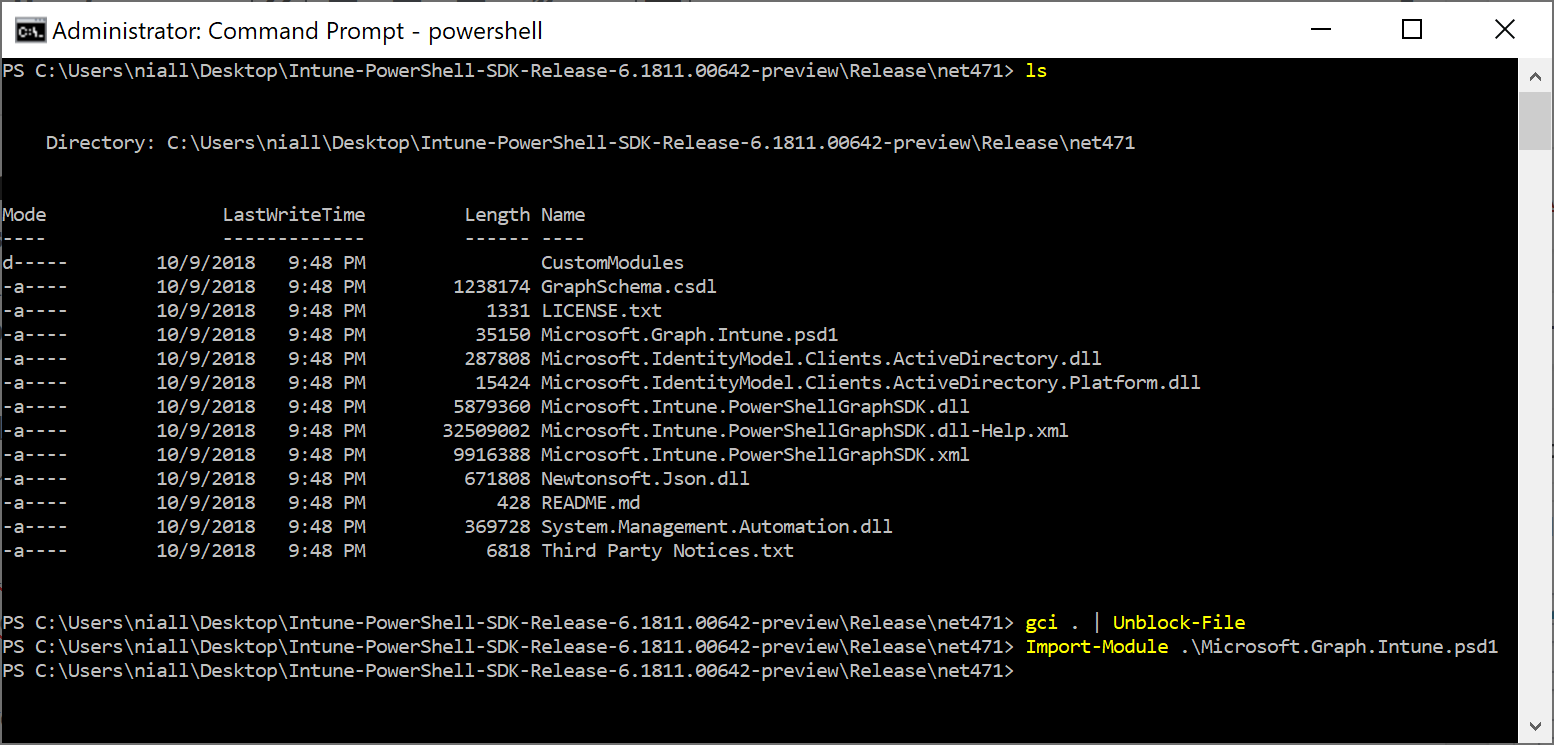
Task: Select the CustomModules directory entry
Action: [x=612, y=262]
